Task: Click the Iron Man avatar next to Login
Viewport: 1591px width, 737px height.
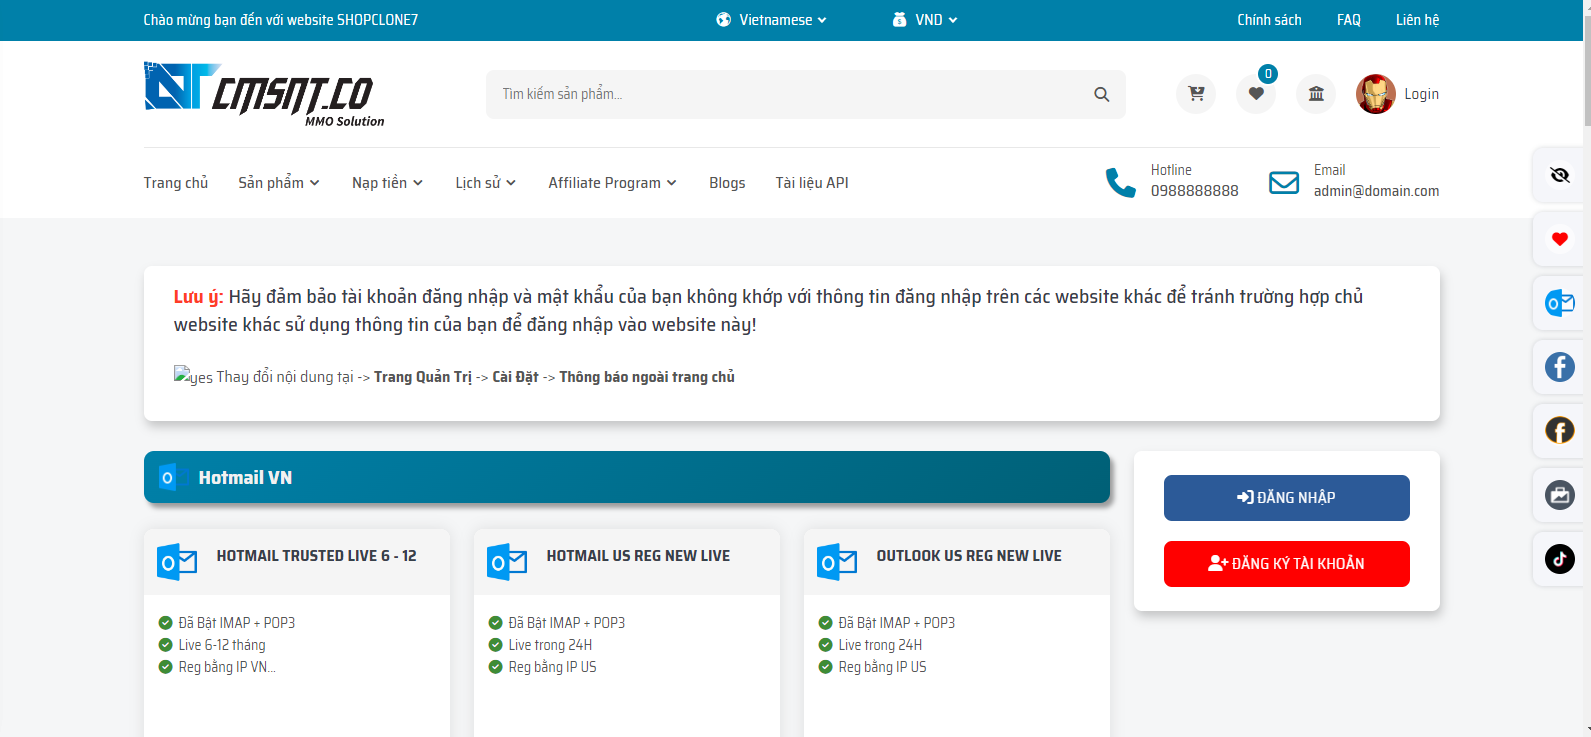Action: pyautogui.click(x=1375, y=94)
